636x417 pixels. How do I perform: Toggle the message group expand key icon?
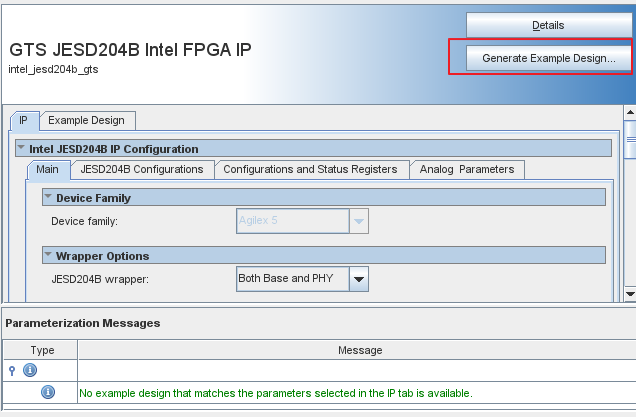click(x=12, y=370)
